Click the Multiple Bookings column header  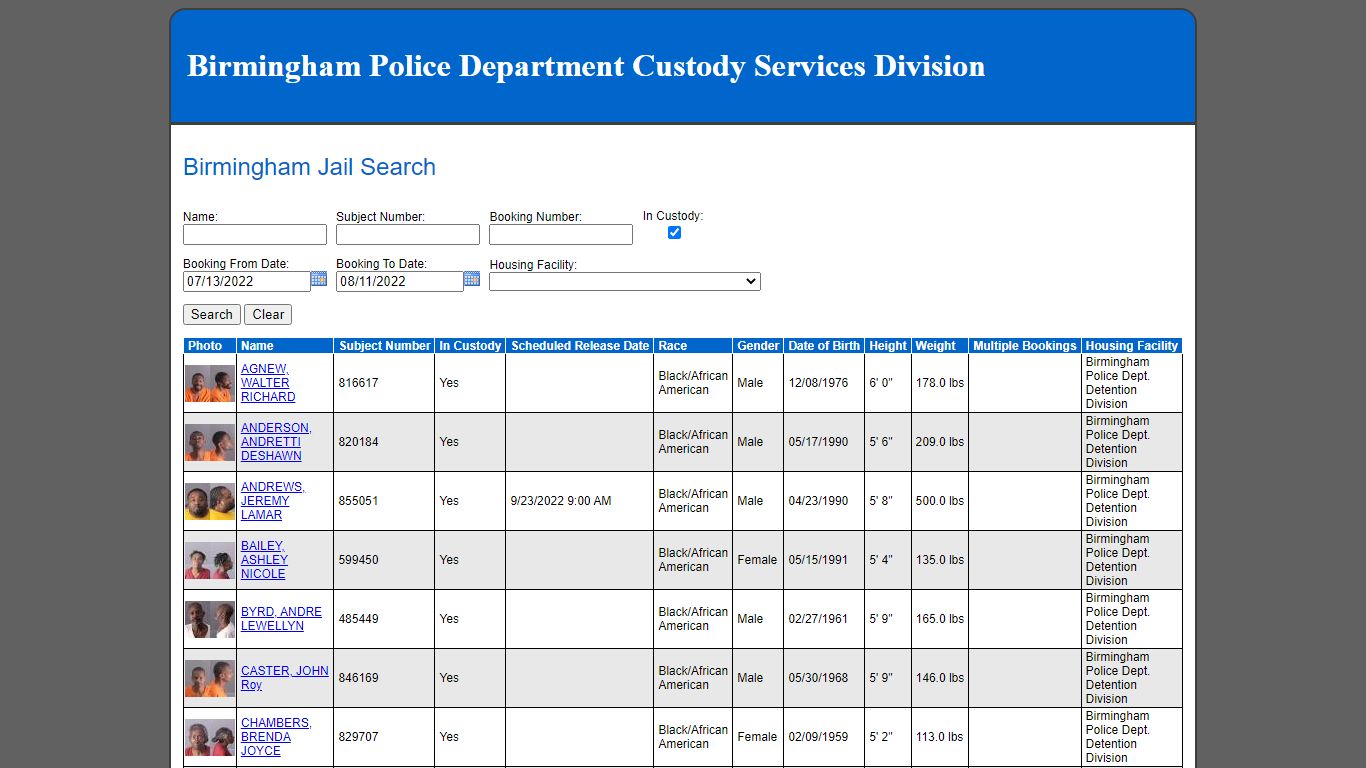point(1025,346)
